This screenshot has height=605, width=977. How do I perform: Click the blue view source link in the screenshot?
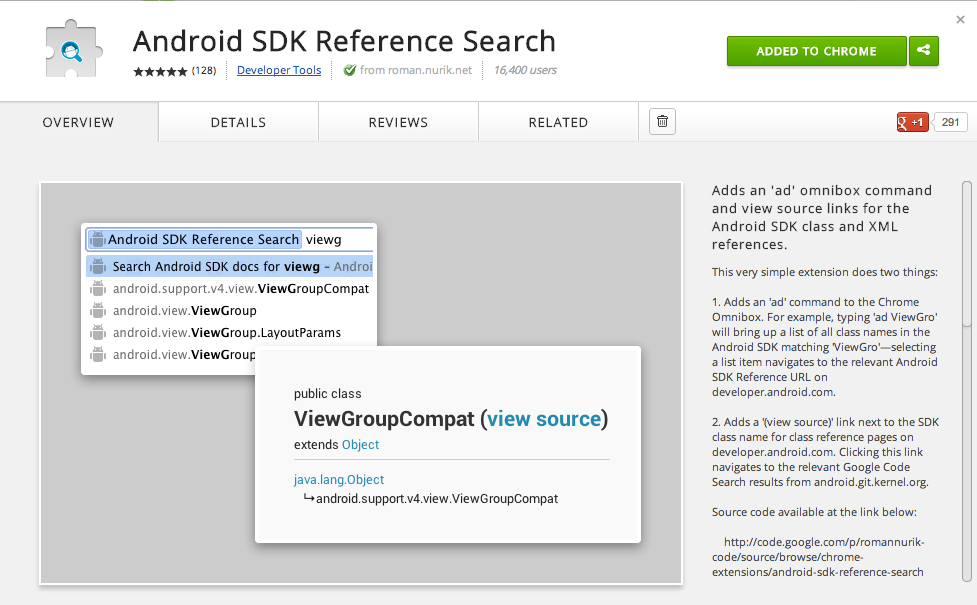click(544, 419)
